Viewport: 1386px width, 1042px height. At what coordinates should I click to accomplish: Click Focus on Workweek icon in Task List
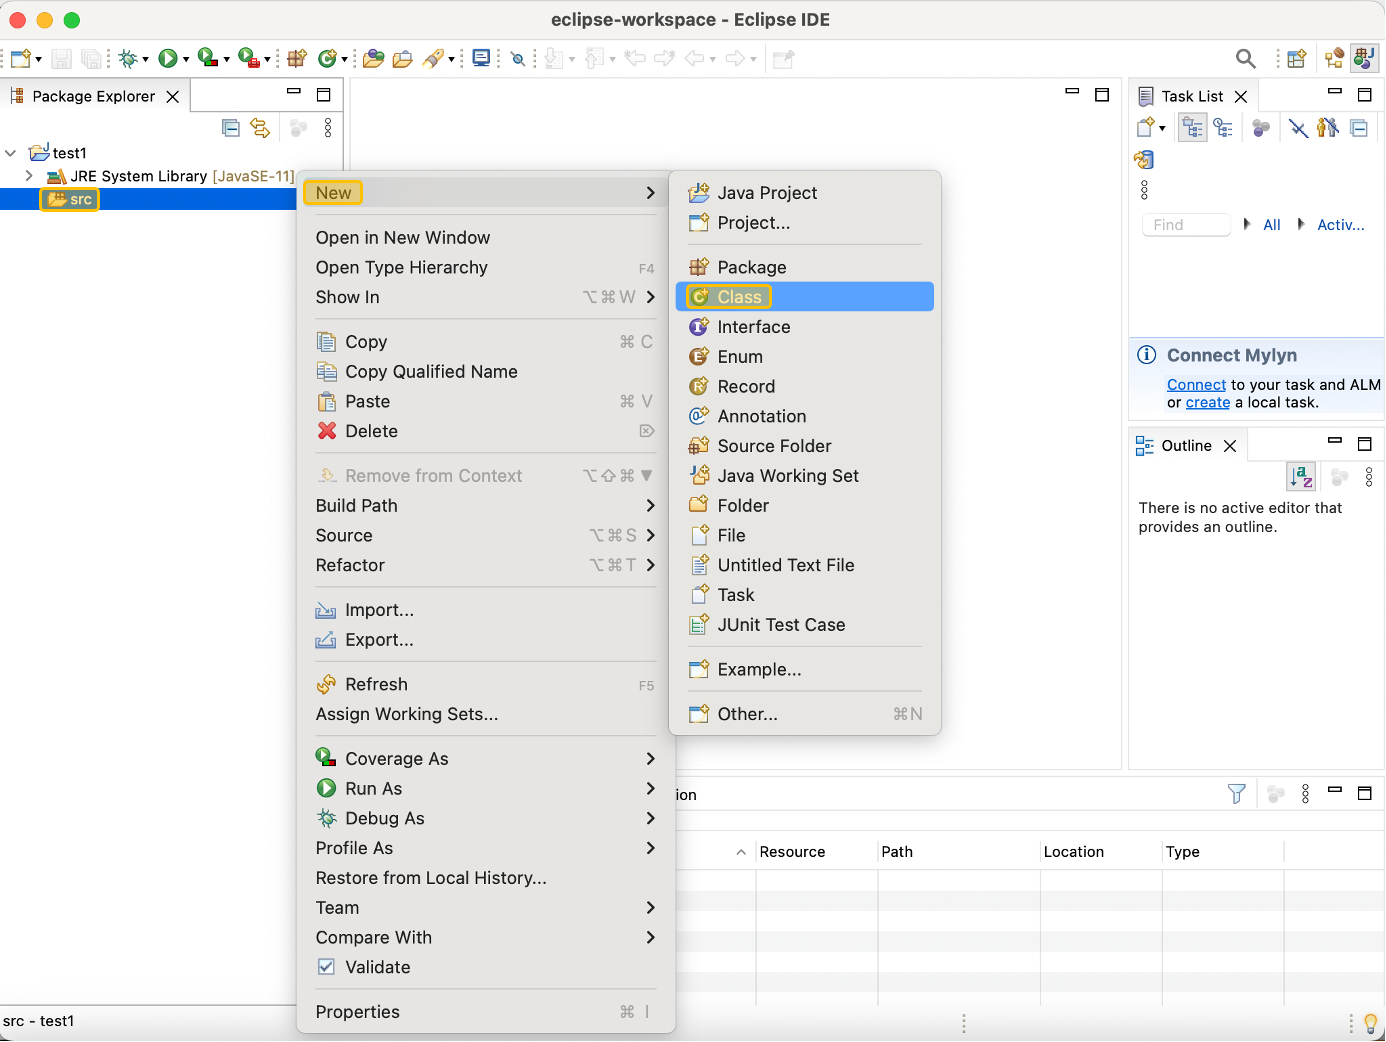tap(1261, 128)
